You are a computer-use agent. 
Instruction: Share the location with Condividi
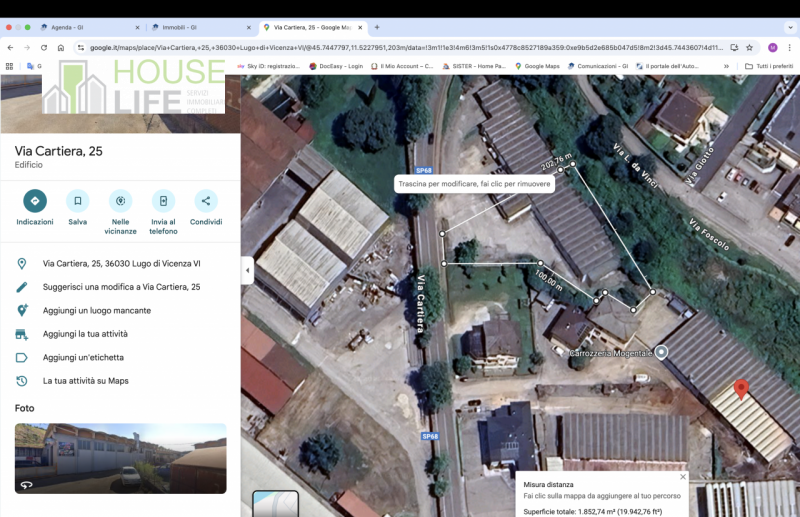coord(206,200)
